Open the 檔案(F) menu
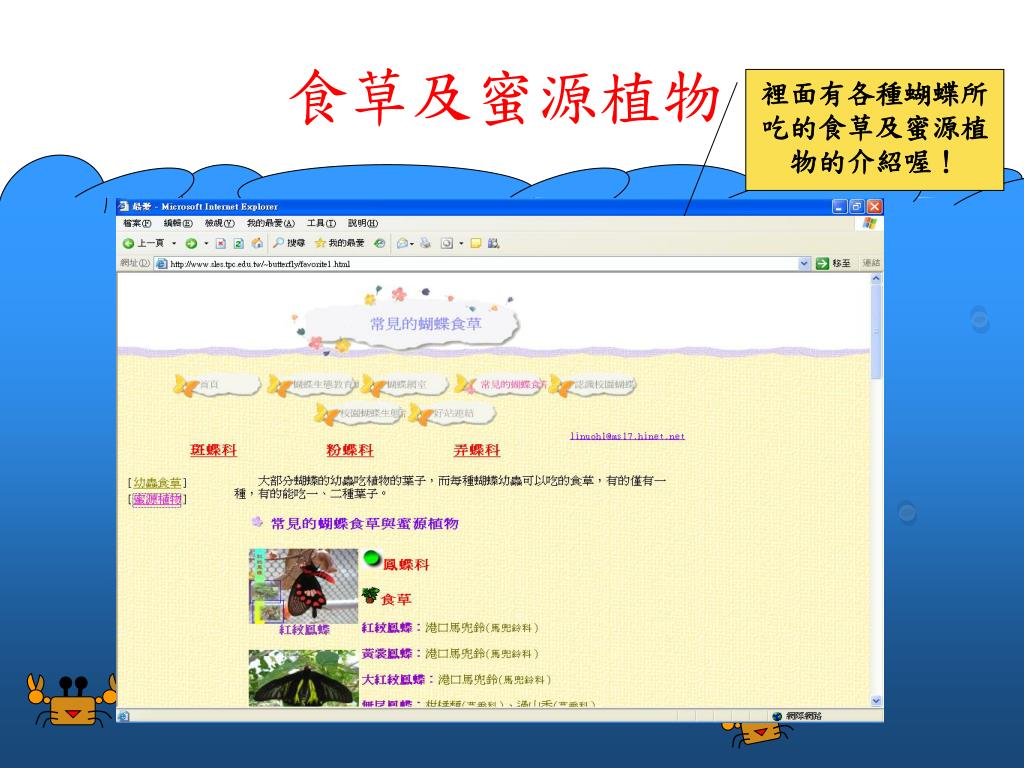 tap(137, 223)
